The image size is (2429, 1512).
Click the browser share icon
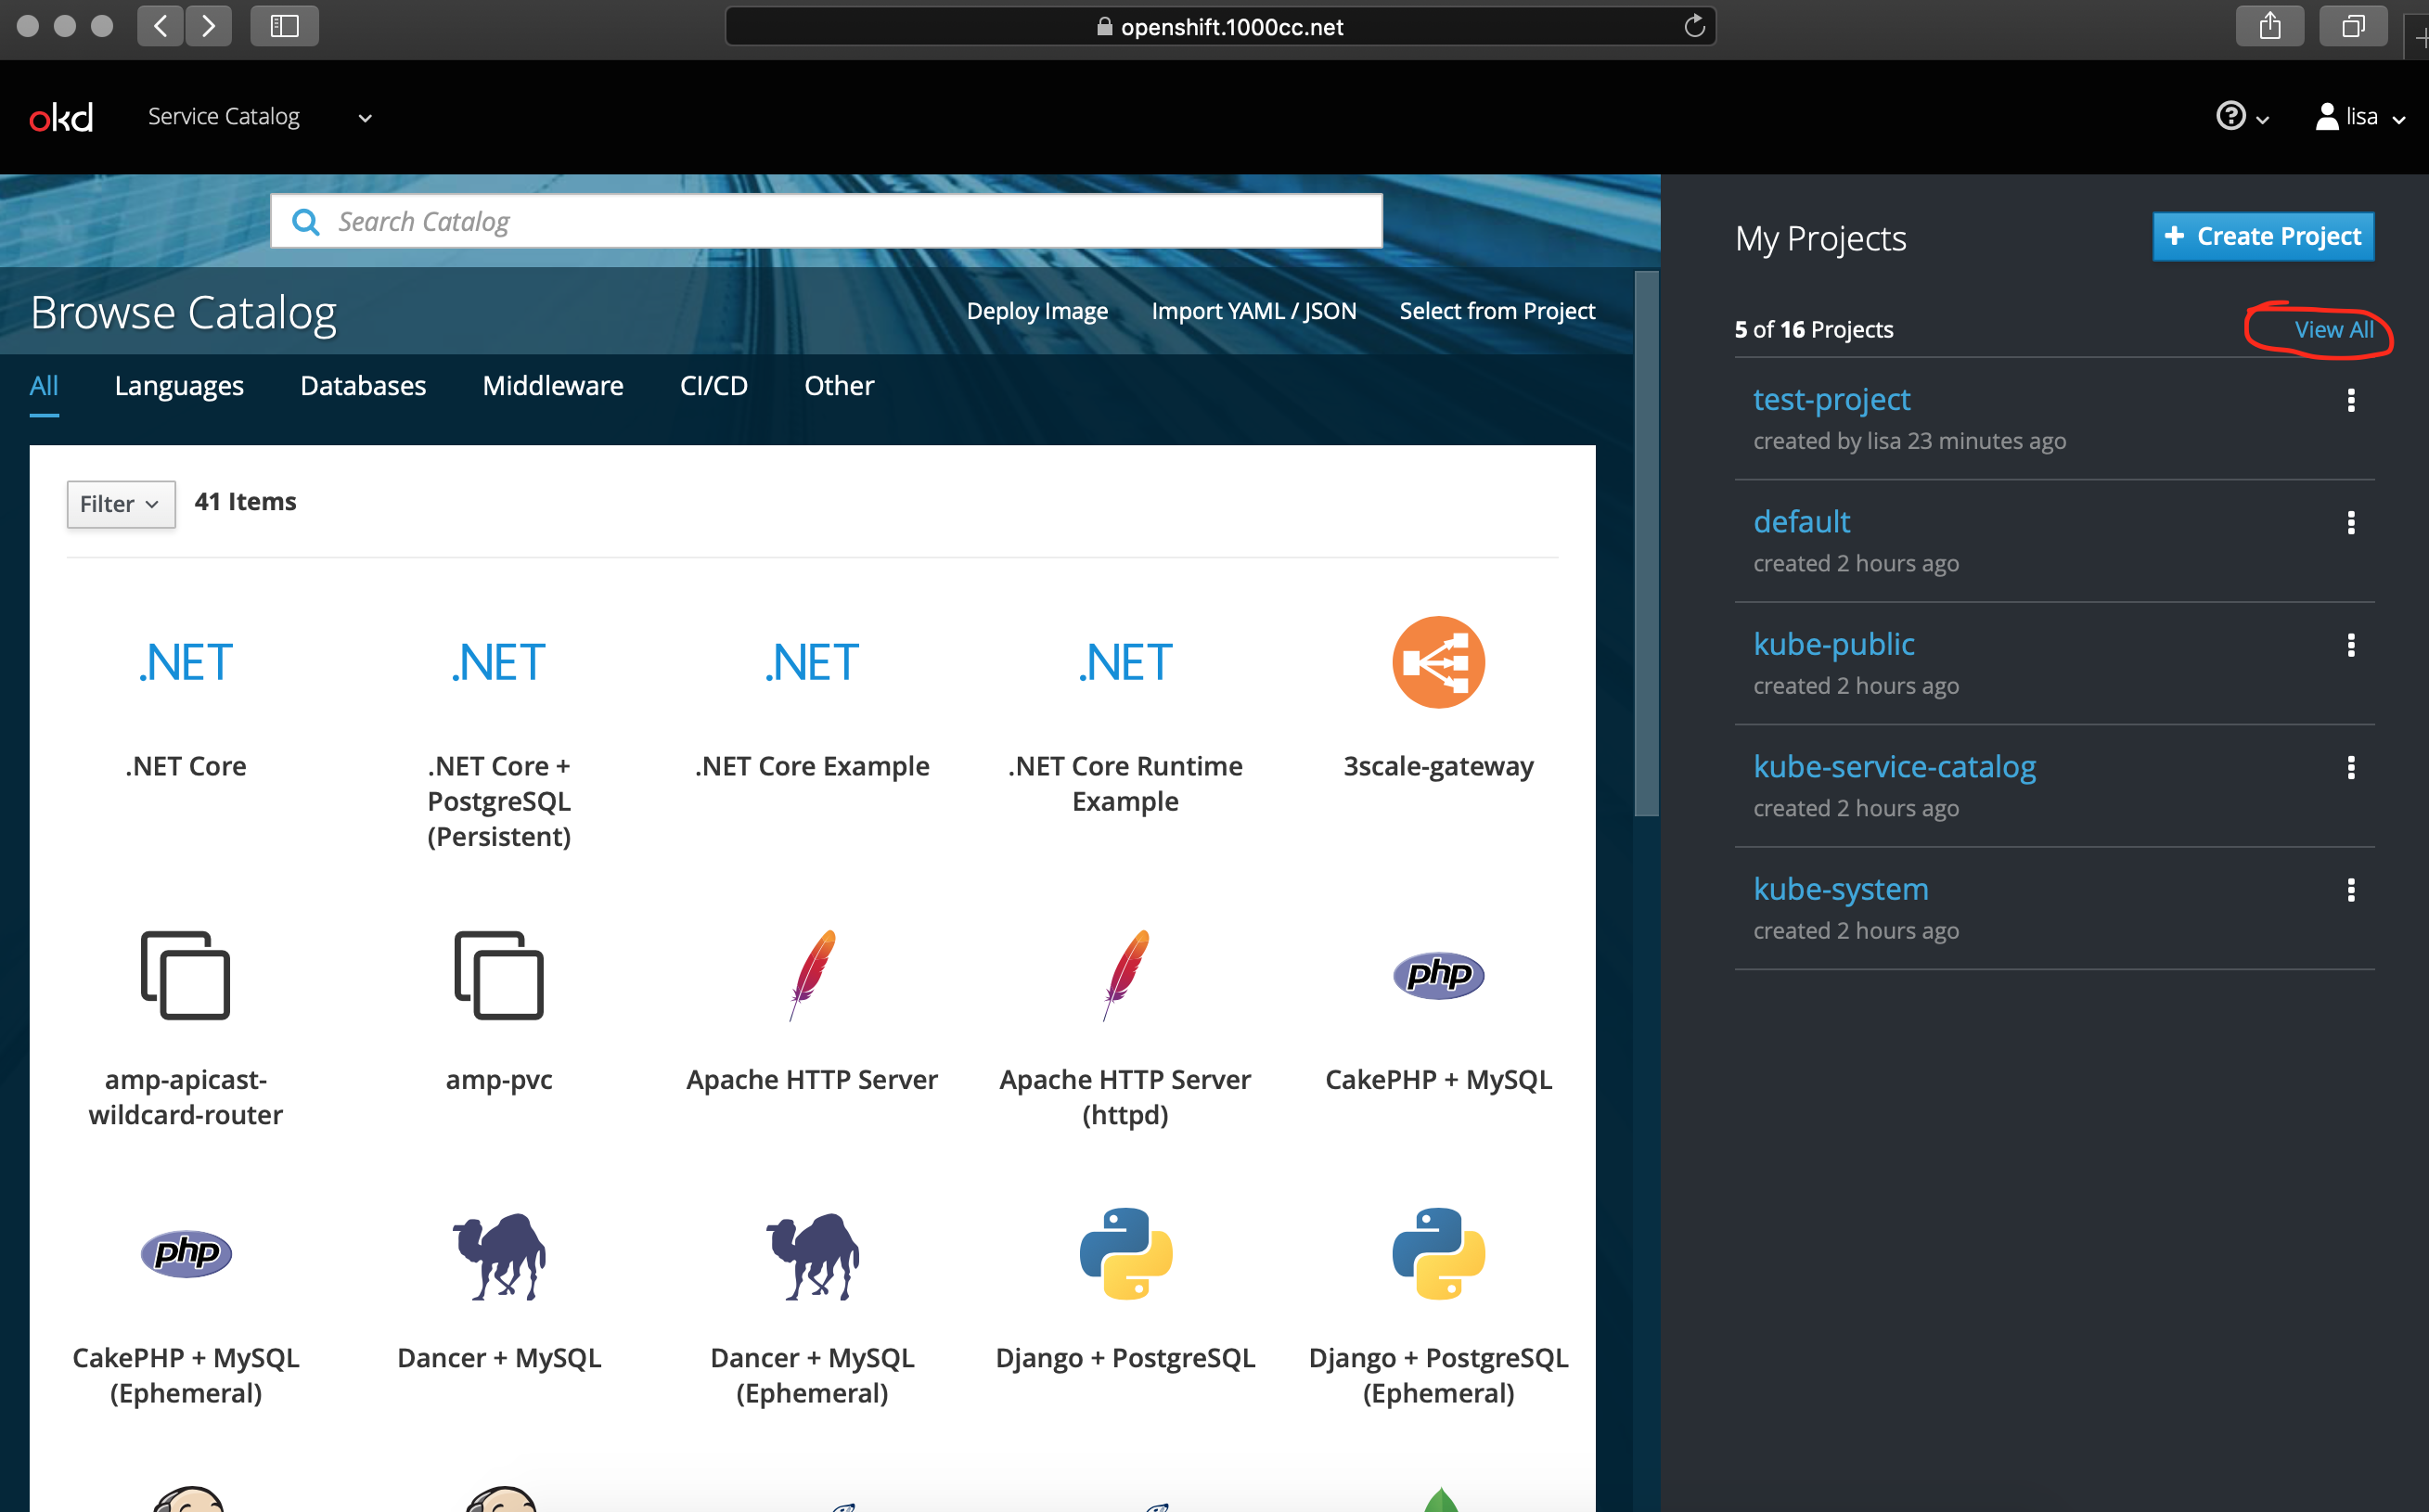coord(2269,26)
